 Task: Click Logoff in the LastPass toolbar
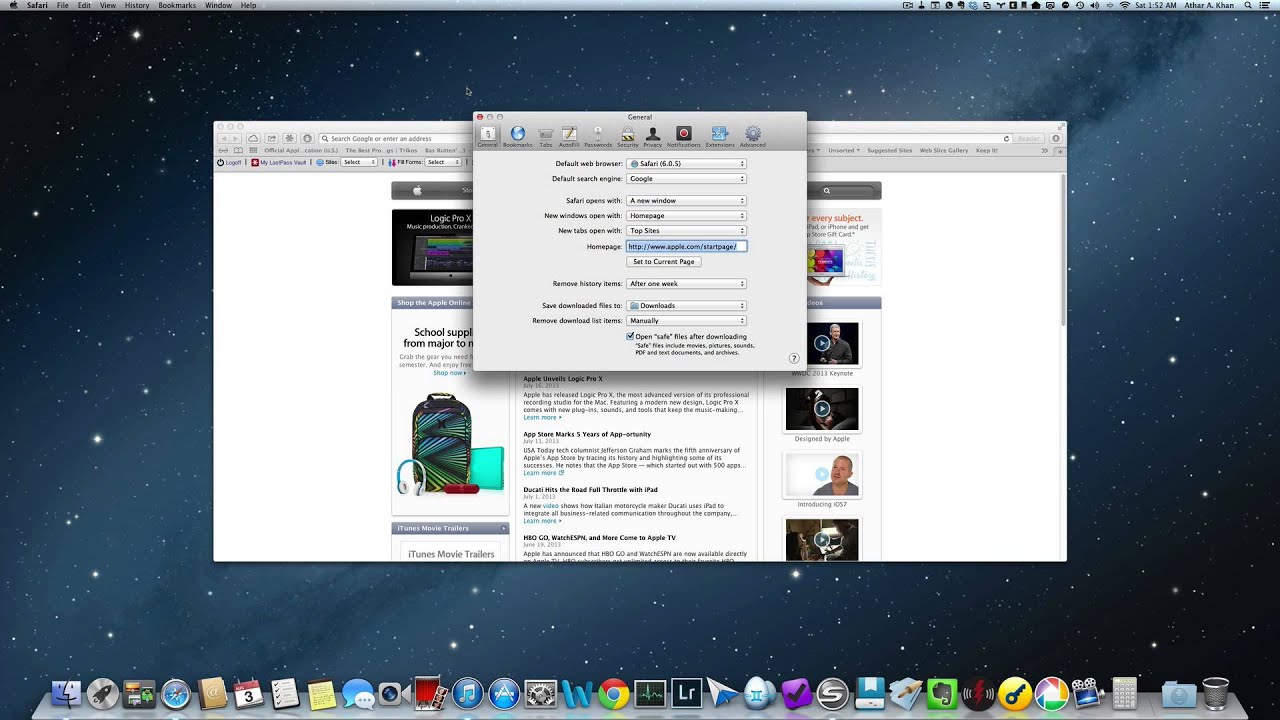tap(230, 162)
